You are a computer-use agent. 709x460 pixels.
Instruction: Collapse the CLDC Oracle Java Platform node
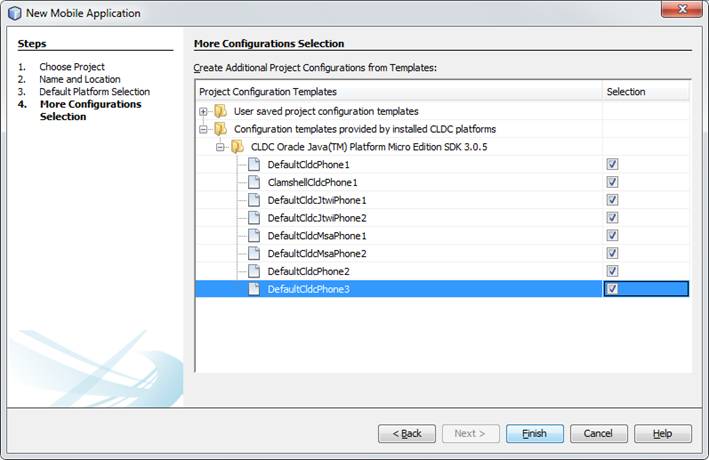tap(221, 146)
